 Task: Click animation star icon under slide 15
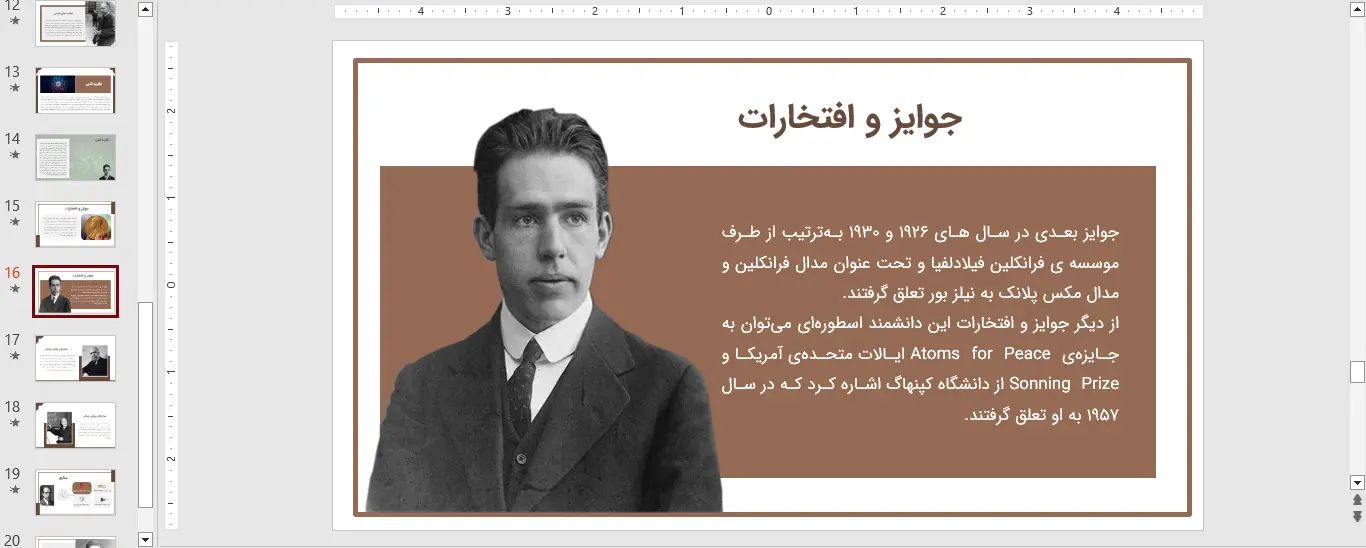(14, 222)
